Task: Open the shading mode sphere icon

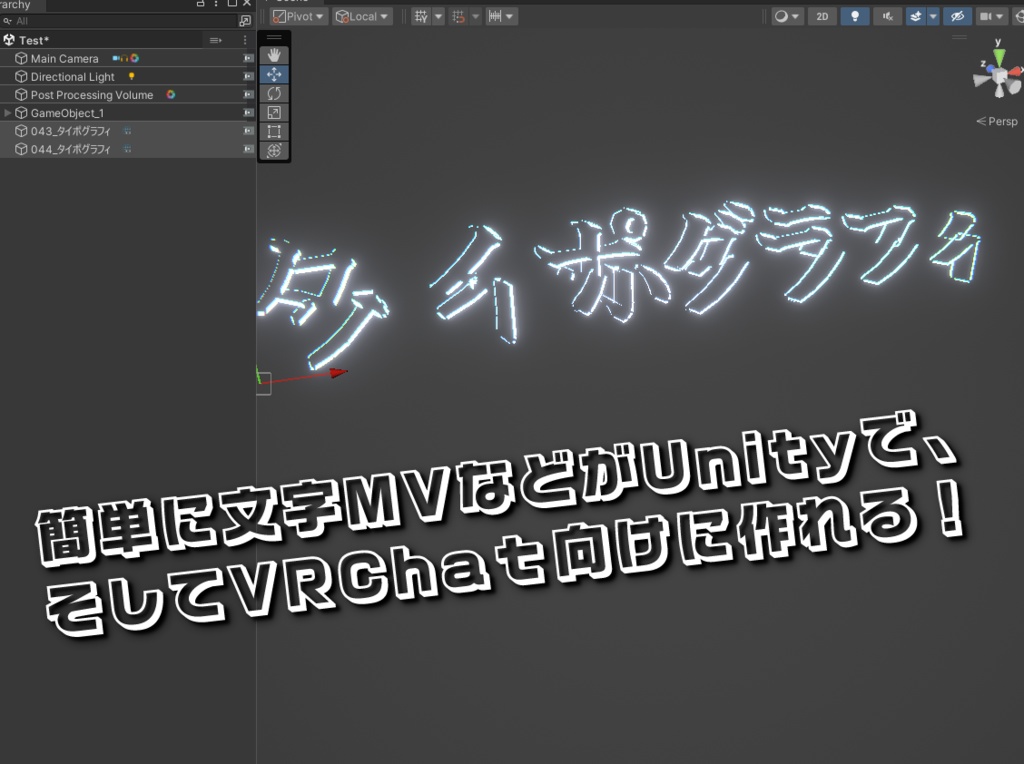Action: tap(781, 16)
